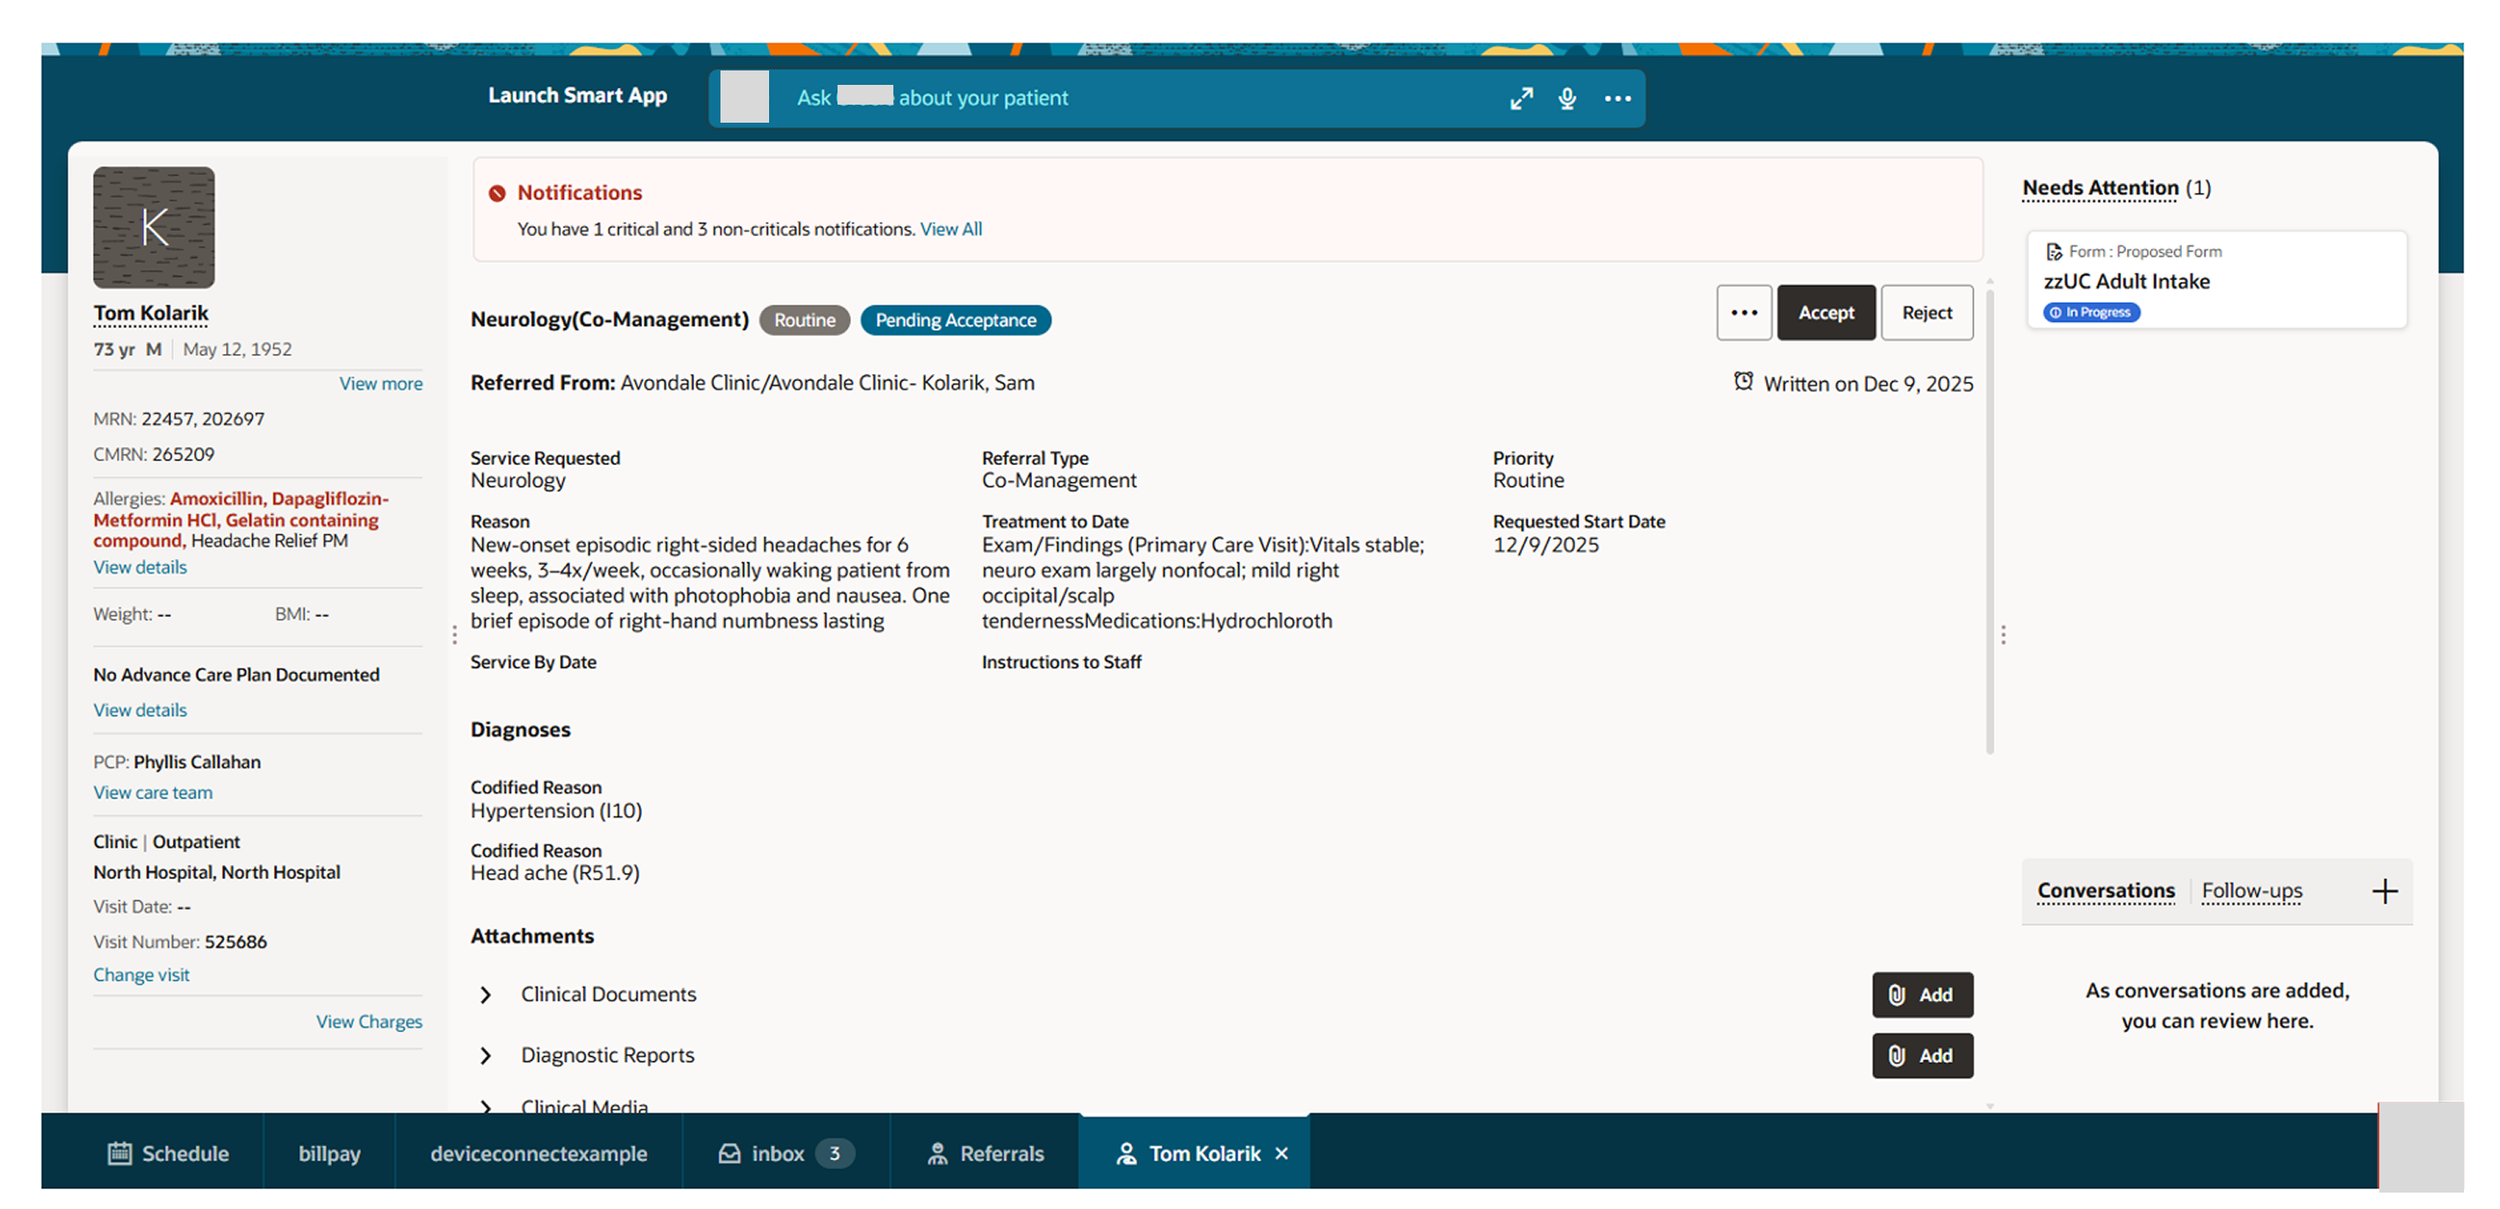Open the referral more-options ellipsis button

pos(1744,313)
